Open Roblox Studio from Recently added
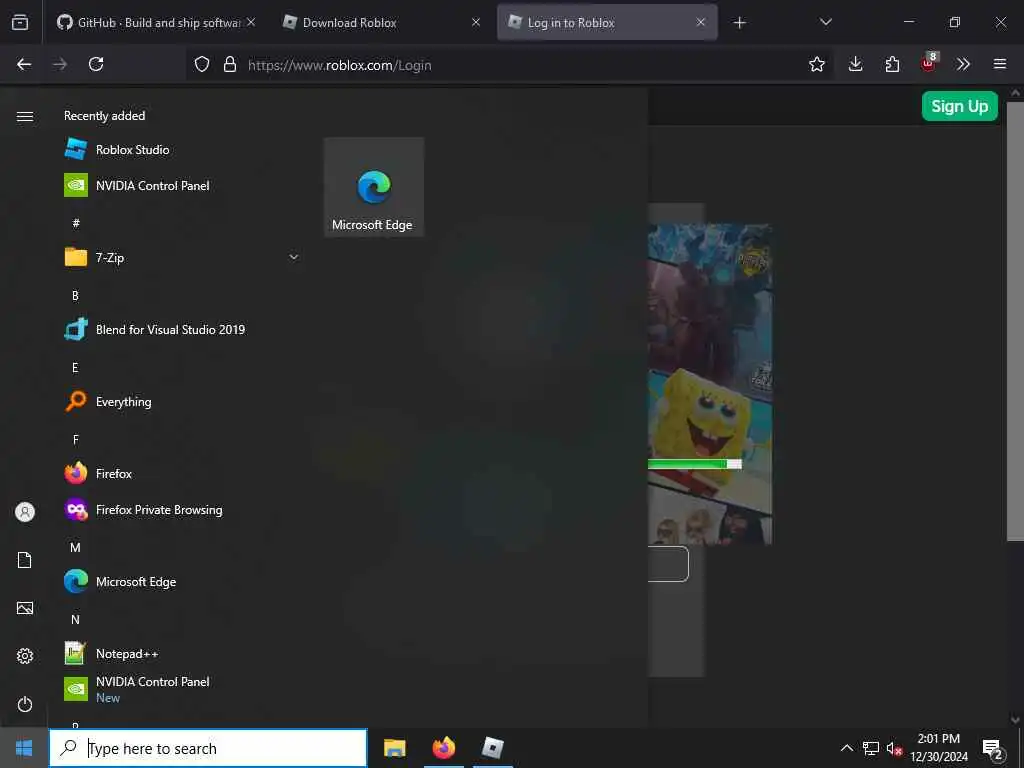1024x768 pixels. point(182,150)
